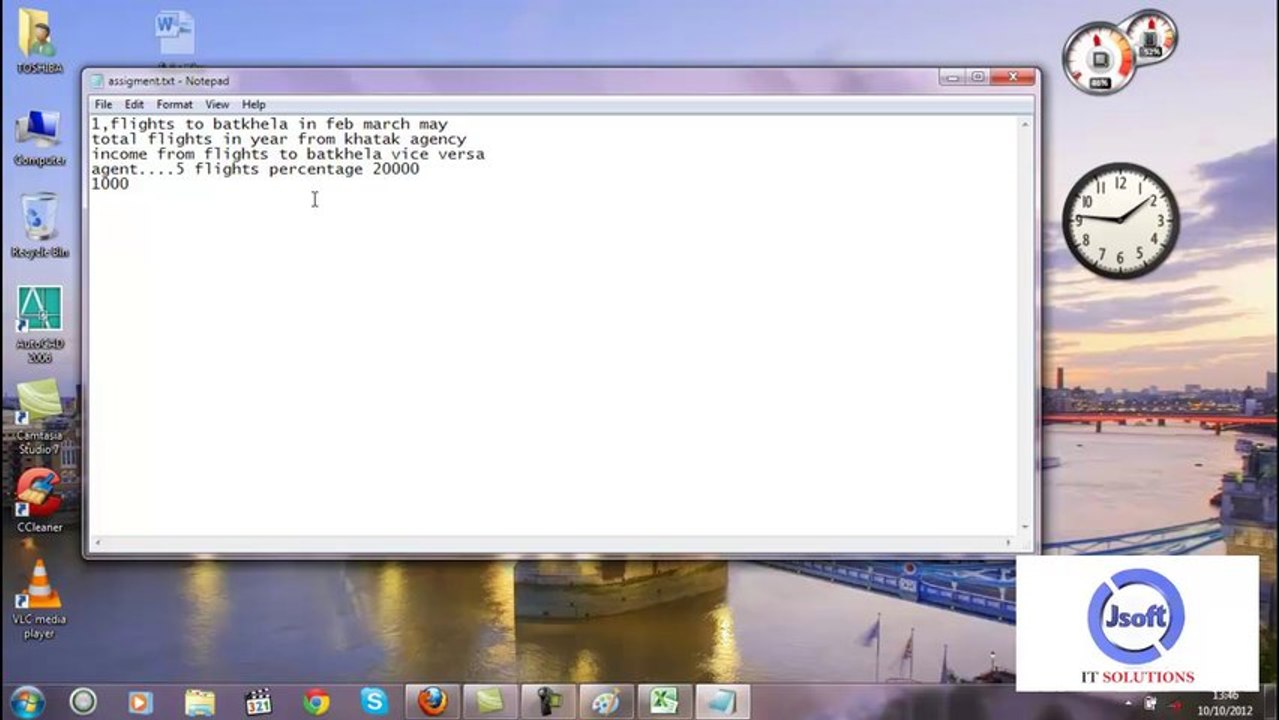
Task: Open the Format menu in Notepad
Action: 174,104
